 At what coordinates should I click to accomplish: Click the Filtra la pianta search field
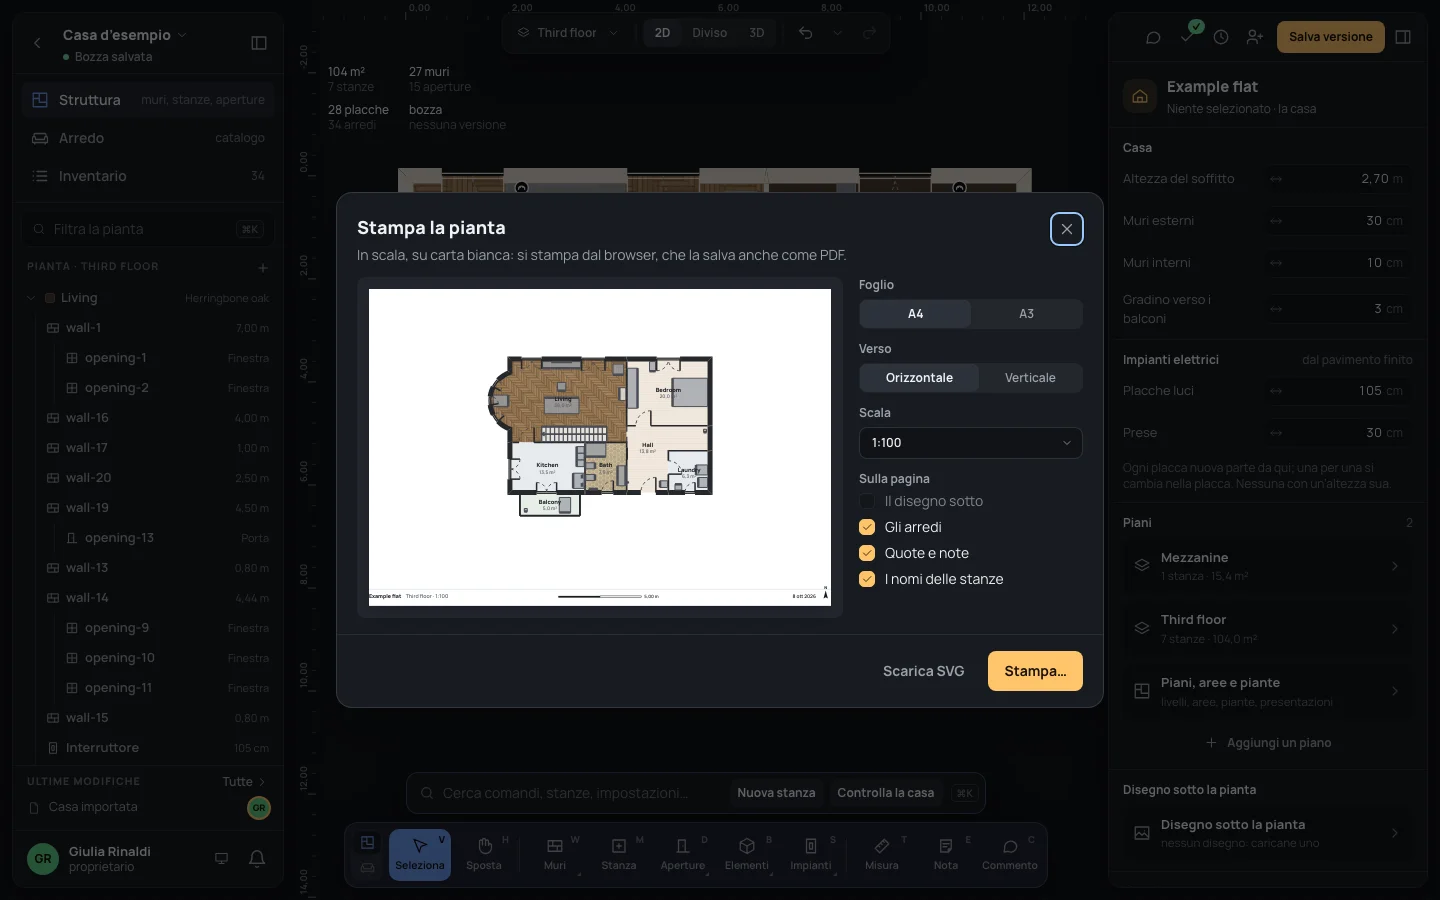[148, 229]
